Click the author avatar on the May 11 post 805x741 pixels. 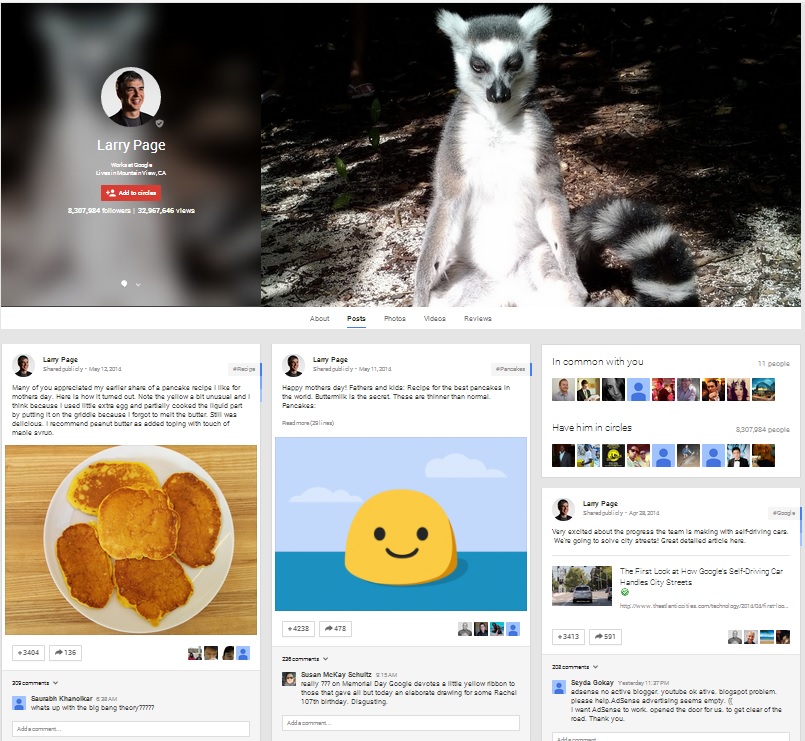(293, 365)
